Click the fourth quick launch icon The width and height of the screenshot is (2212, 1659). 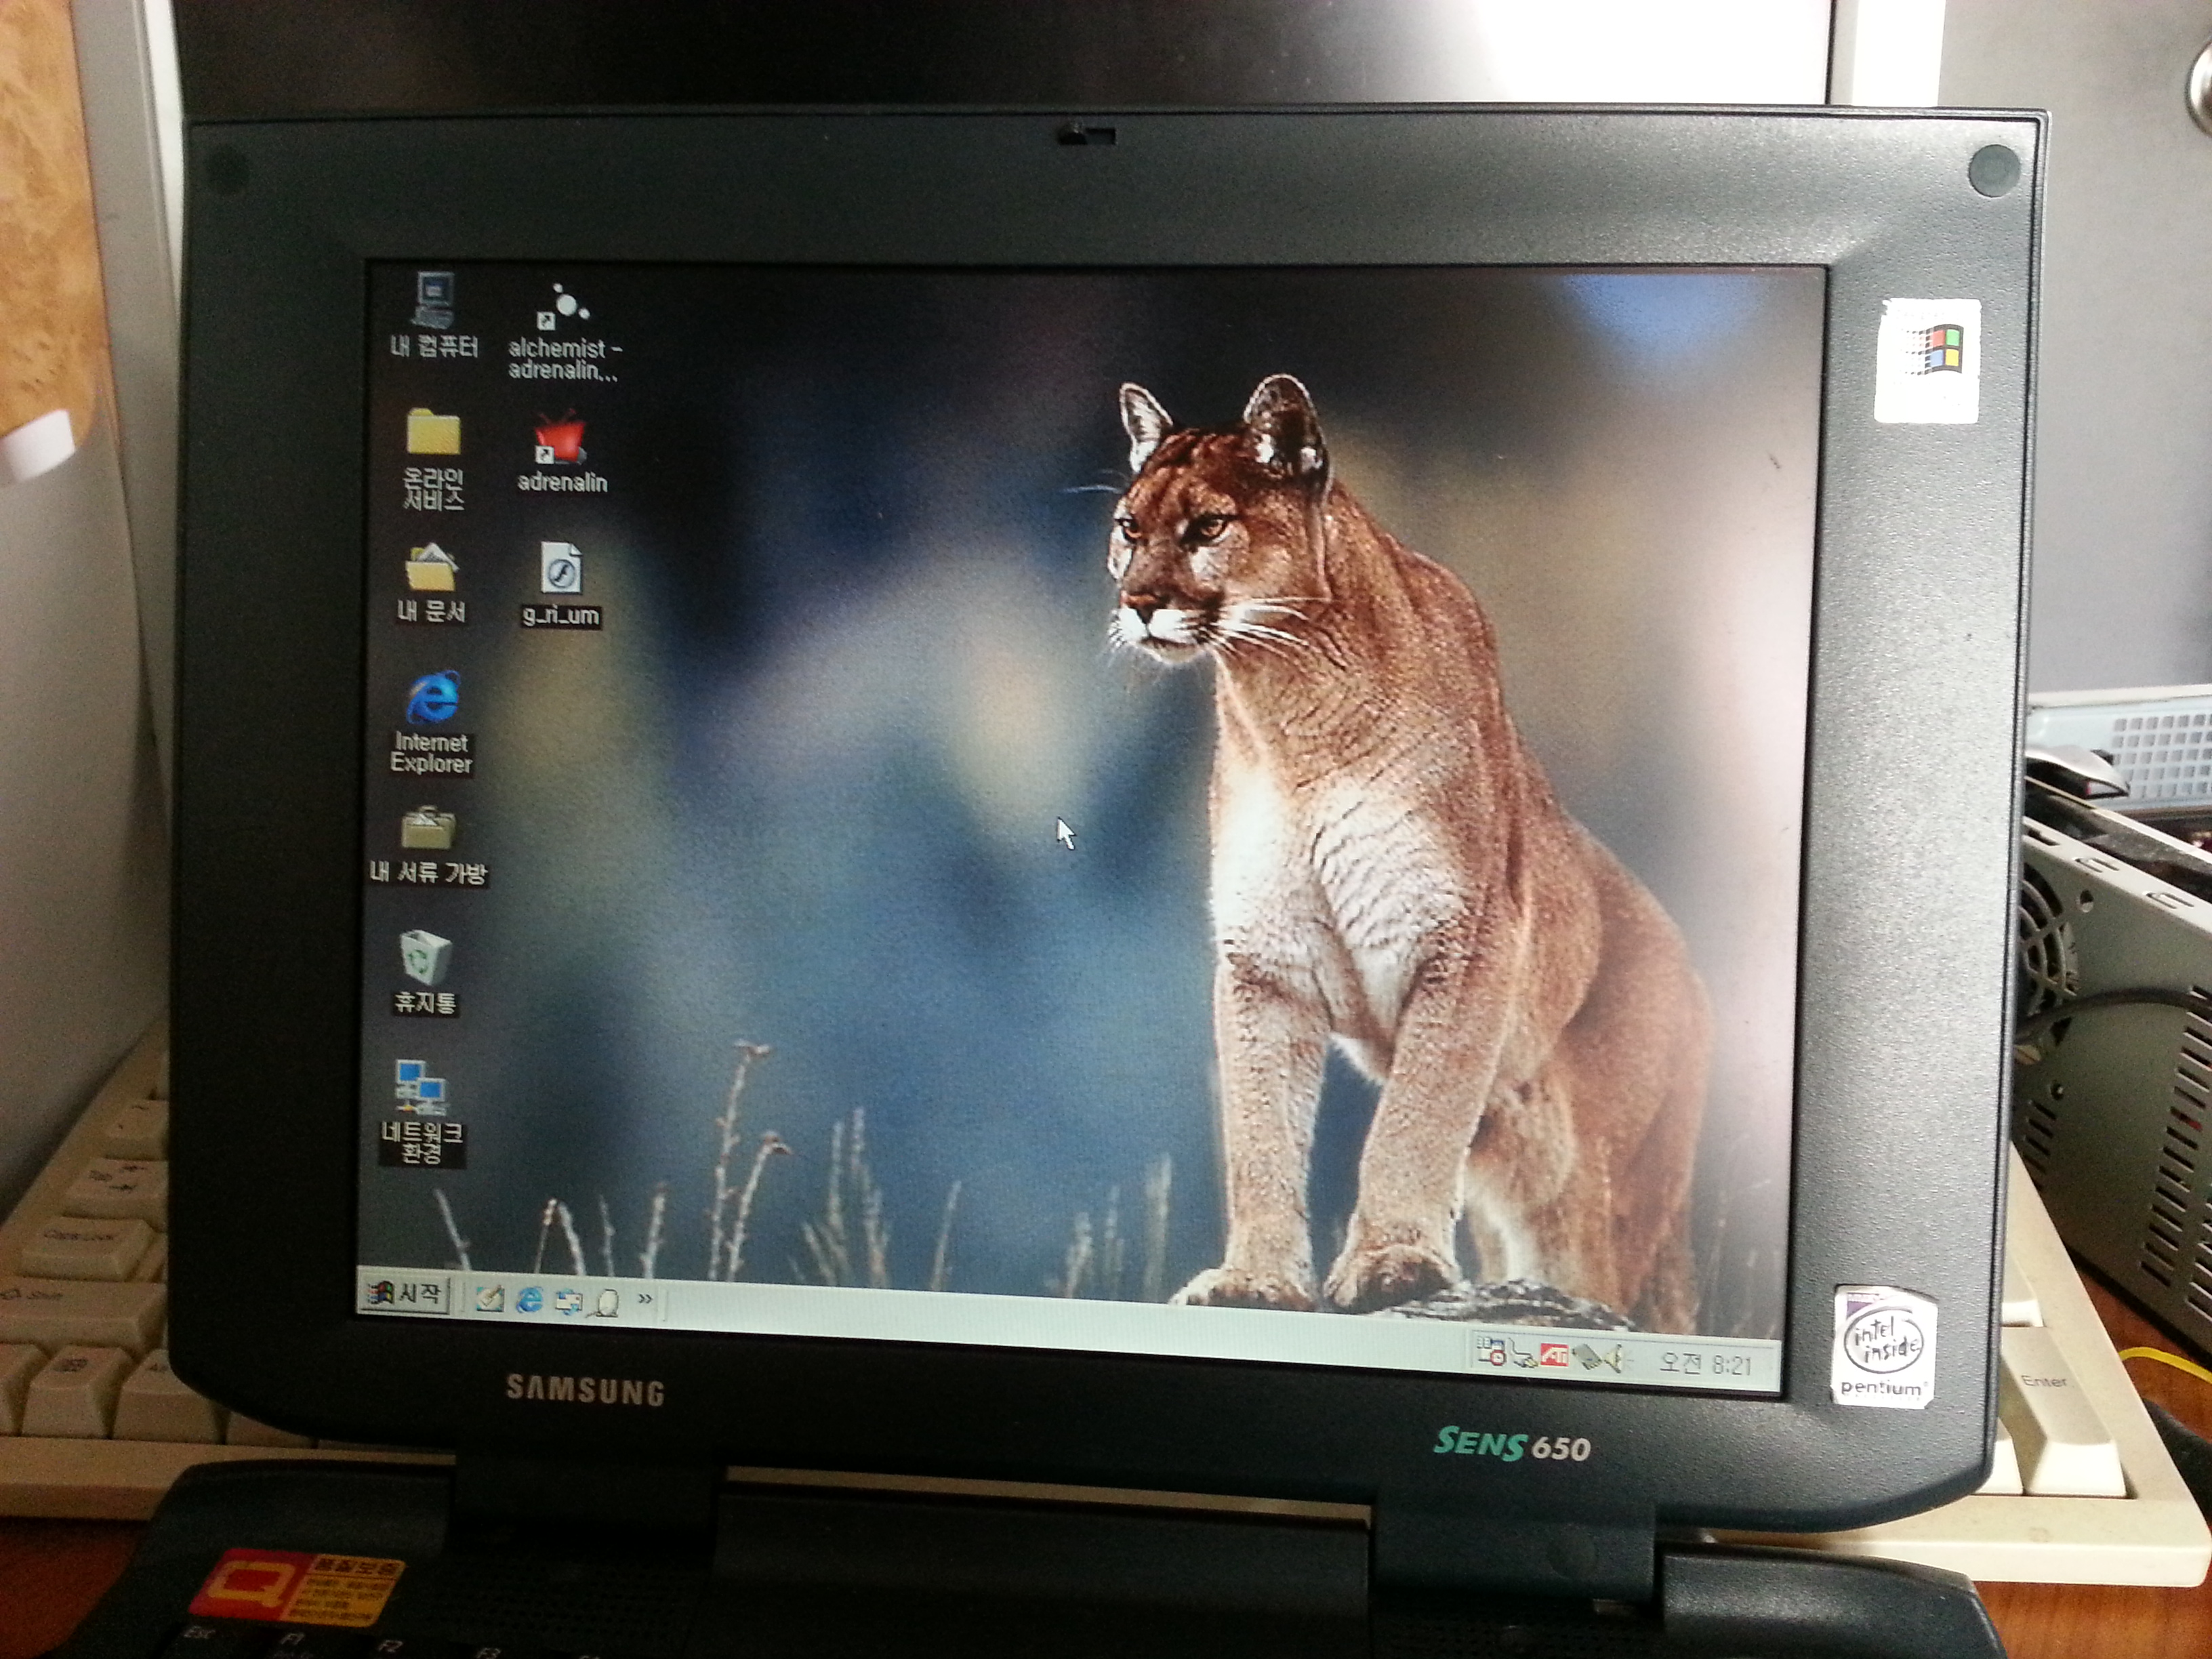(607, 1302)
